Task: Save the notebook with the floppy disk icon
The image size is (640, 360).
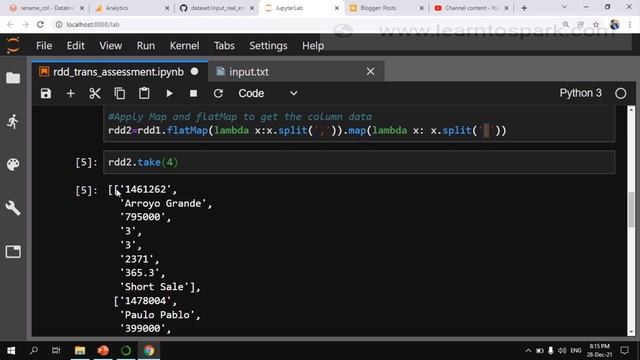Action: click(46, 93)
